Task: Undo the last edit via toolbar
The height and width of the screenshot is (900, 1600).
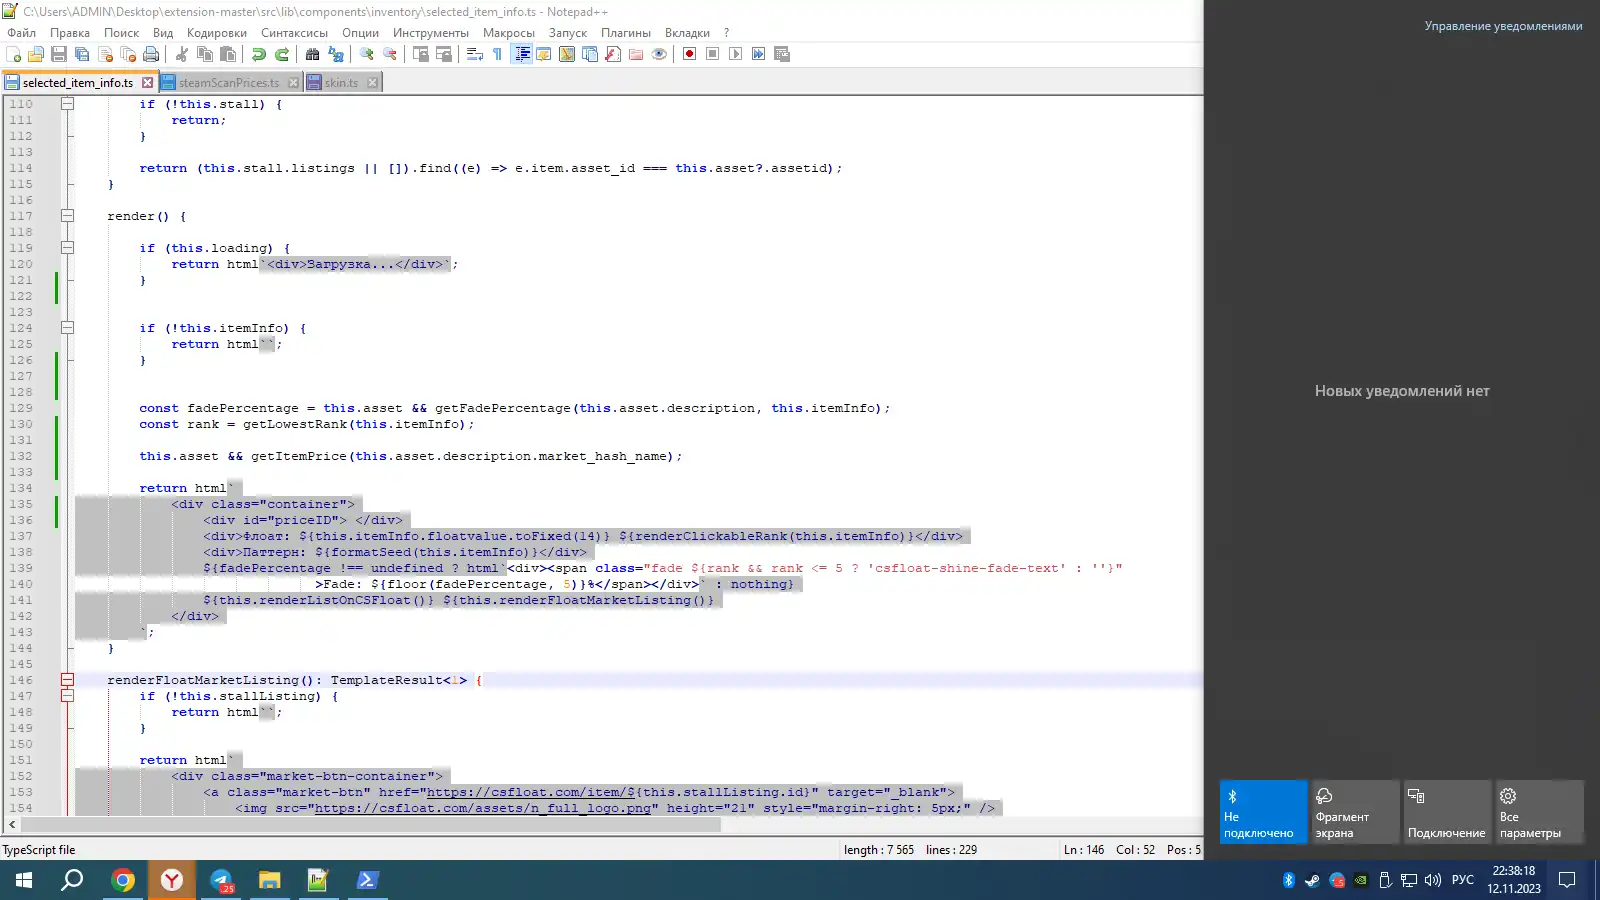Action: 259,54
